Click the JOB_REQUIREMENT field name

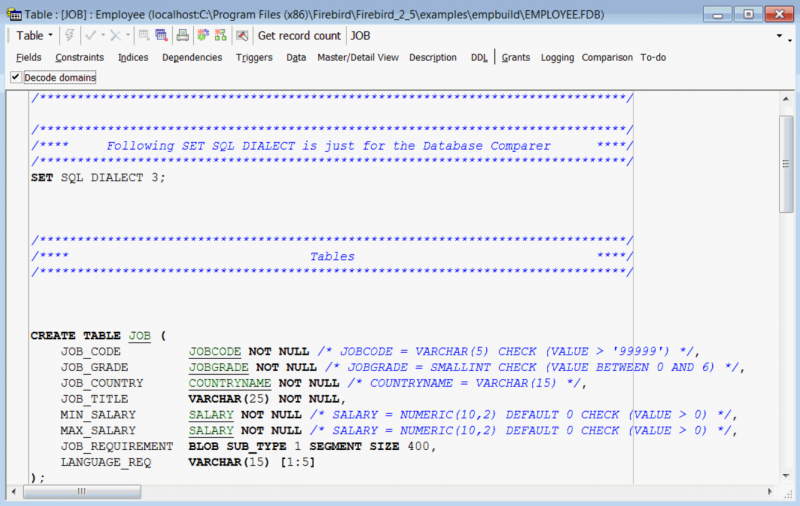(117, 446)
